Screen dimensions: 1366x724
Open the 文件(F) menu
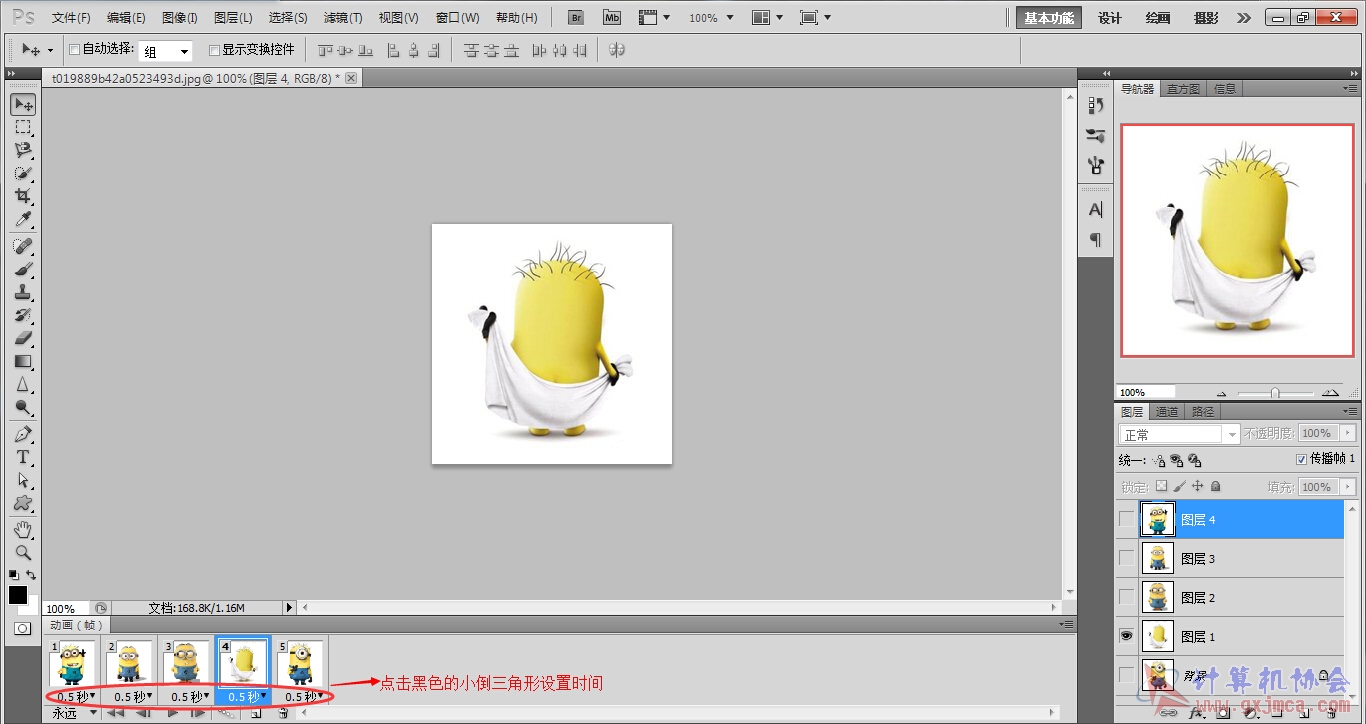coord(71,18)
